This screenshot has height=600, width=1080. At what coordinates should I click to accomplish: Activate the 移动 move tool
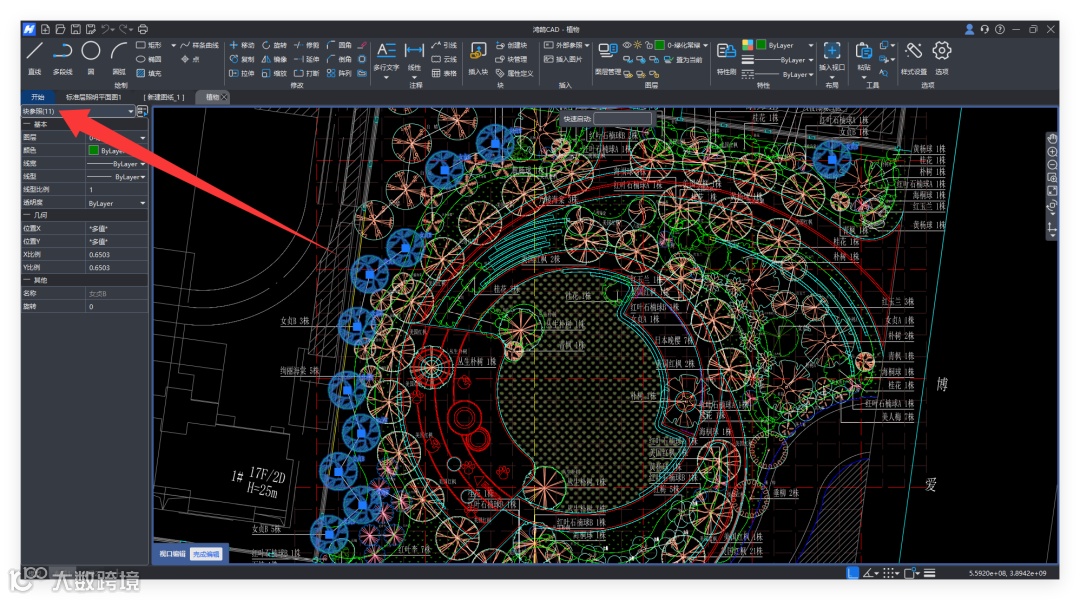[242, 45]
